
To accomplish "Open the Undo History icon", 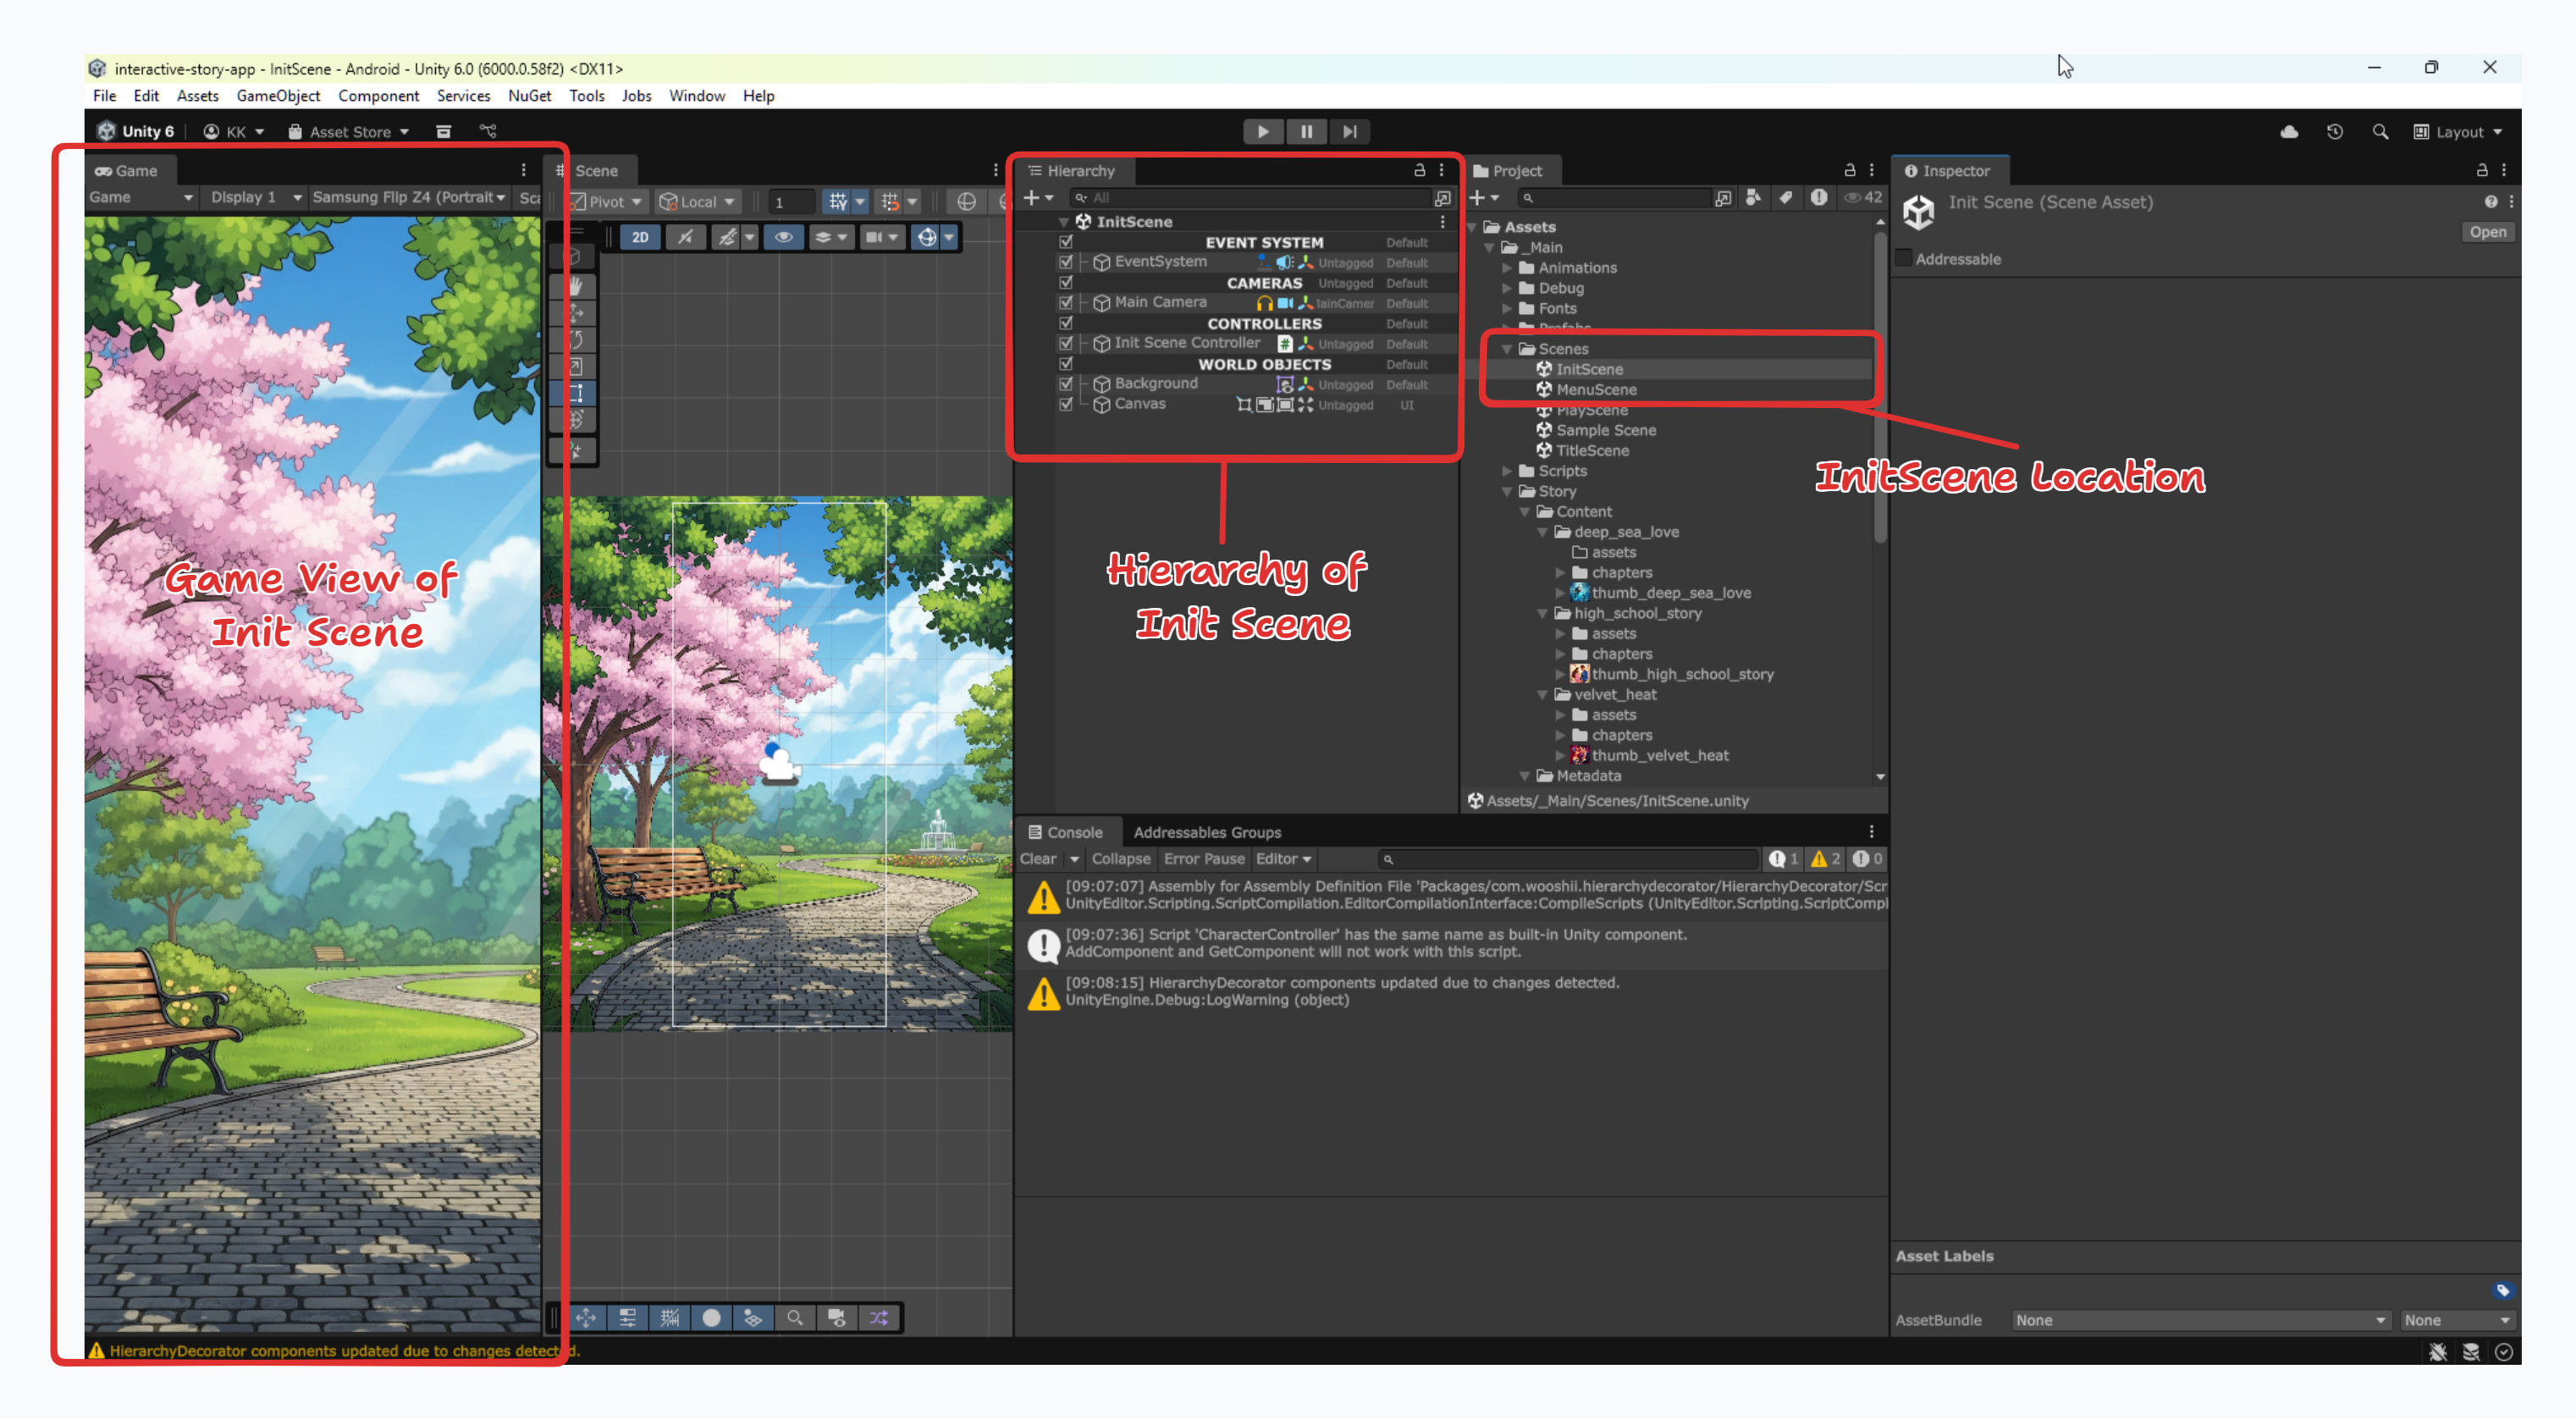I will (x=2334, y=131).
